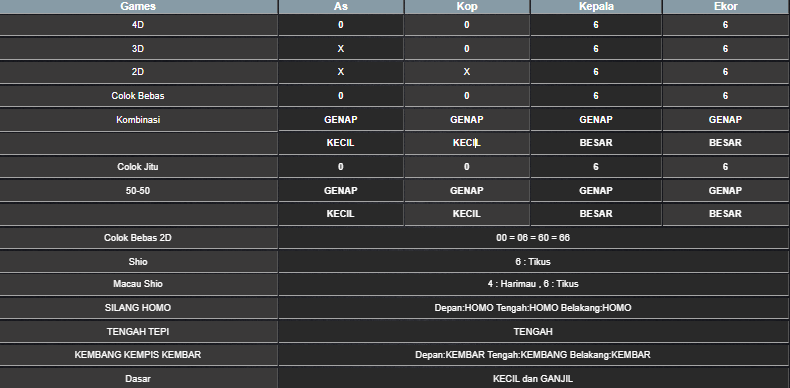The width and height of the screenshot is (790, 388).
Task: Click the Ekor column header
Action: (726, 7)
